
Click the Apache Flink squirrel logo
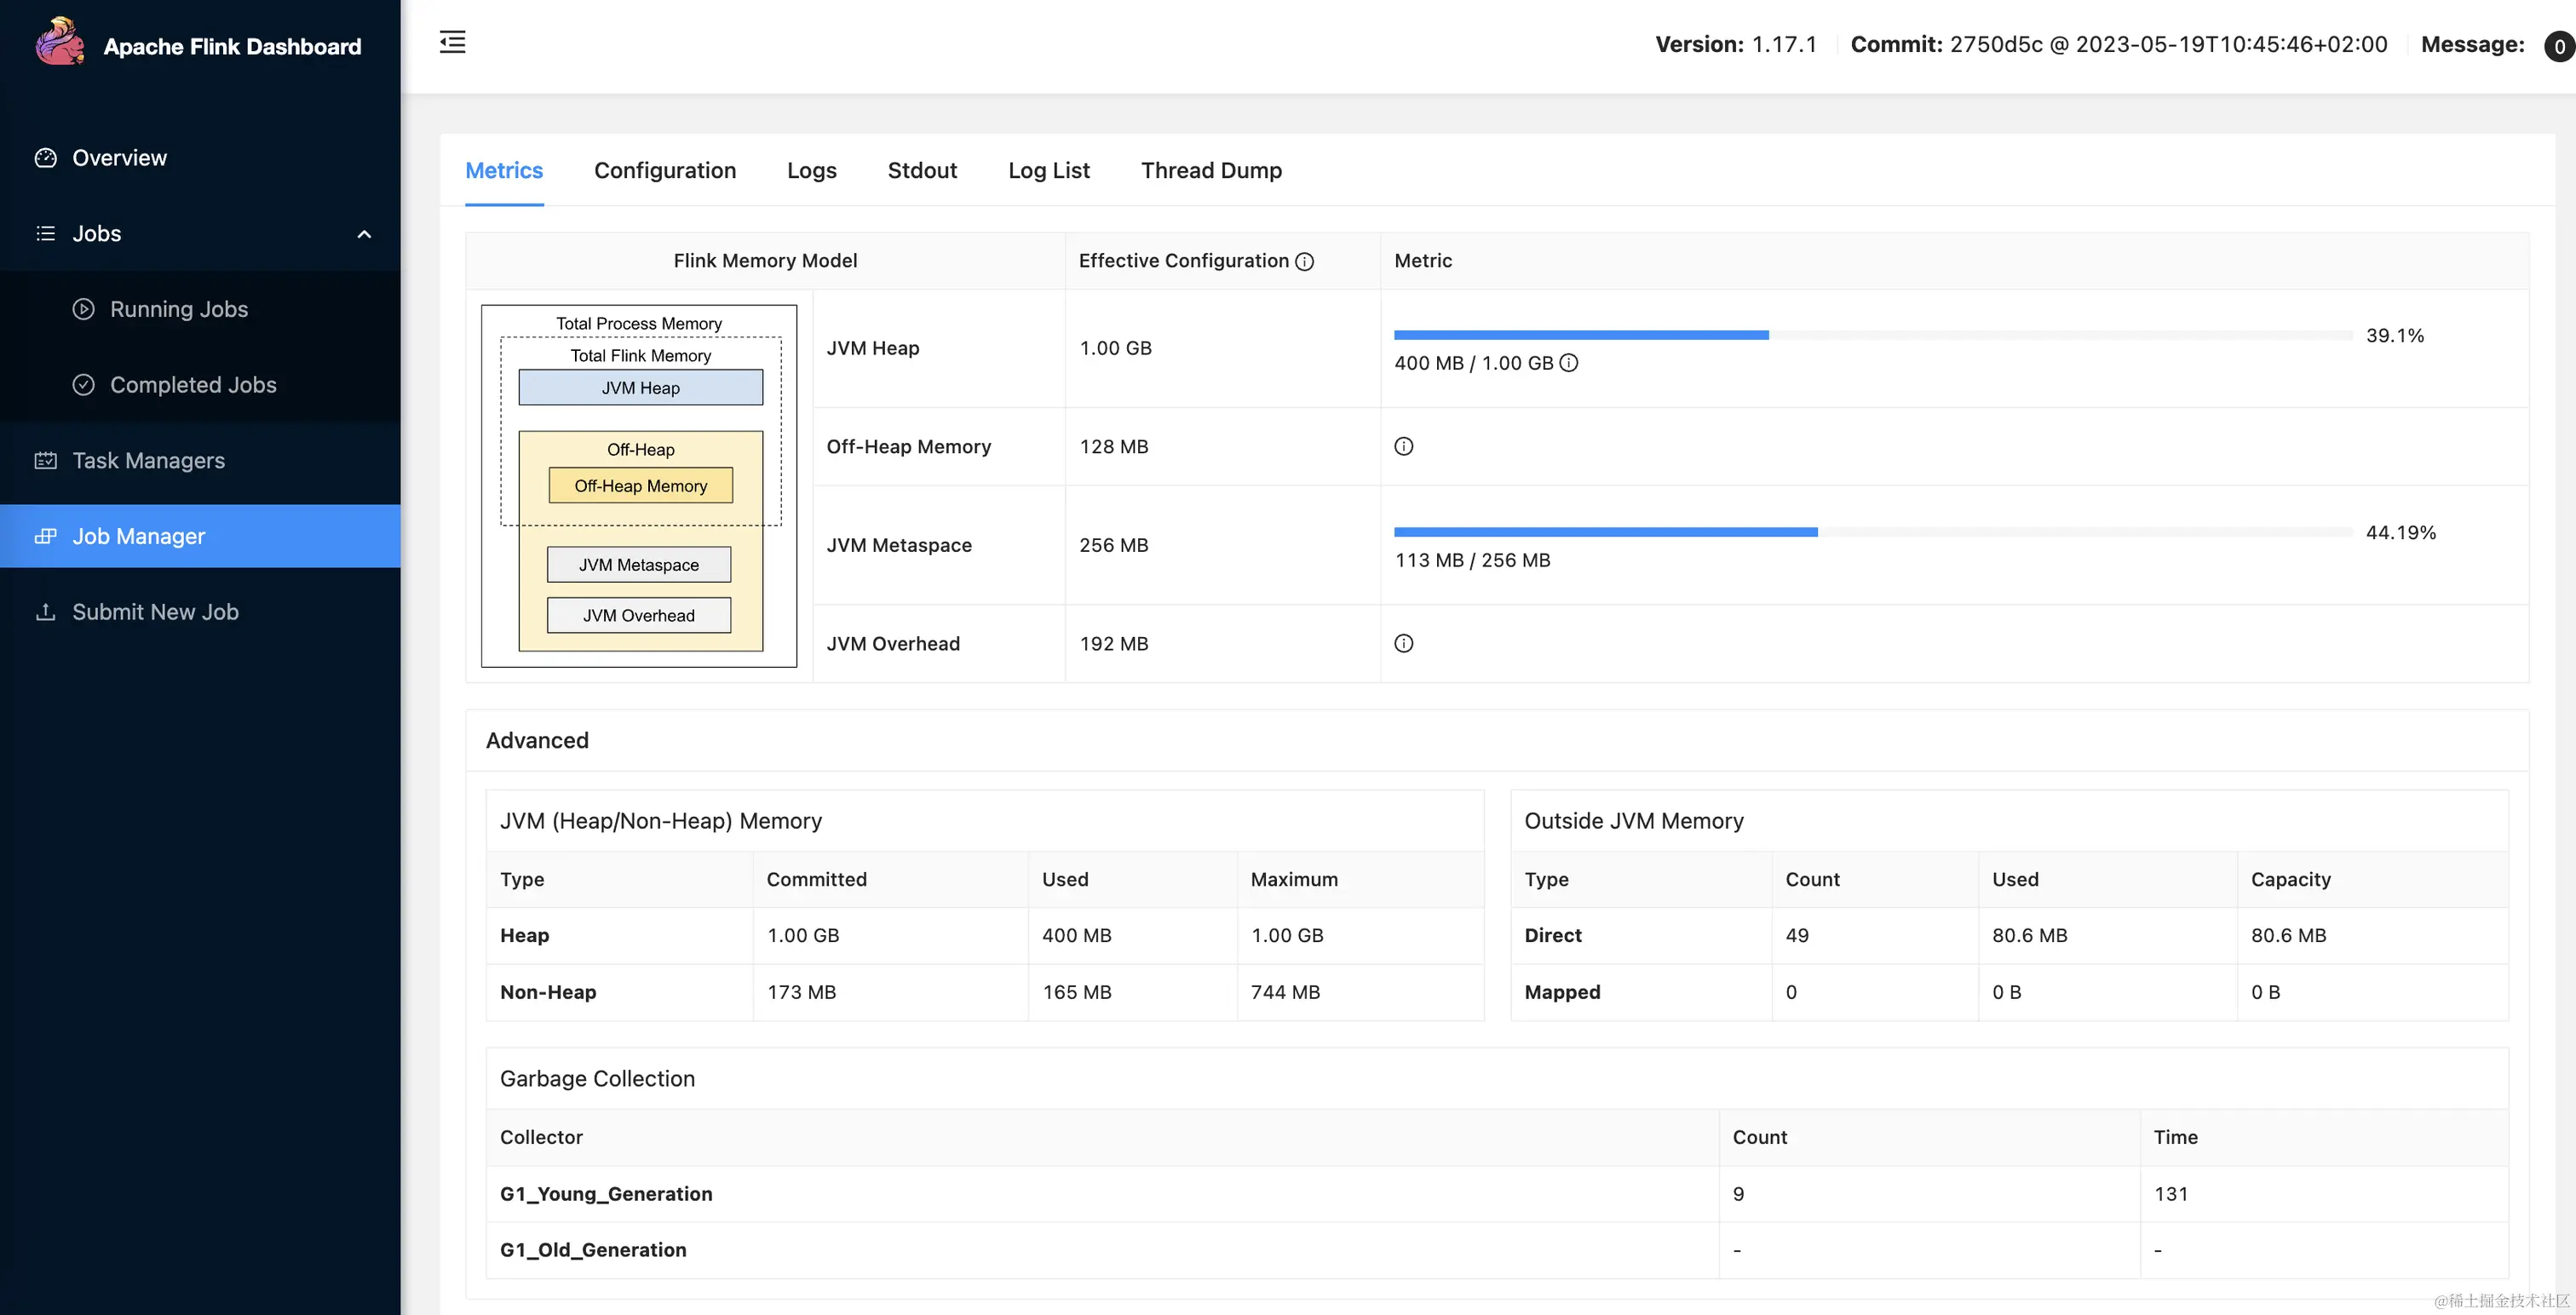coord(60,42)
